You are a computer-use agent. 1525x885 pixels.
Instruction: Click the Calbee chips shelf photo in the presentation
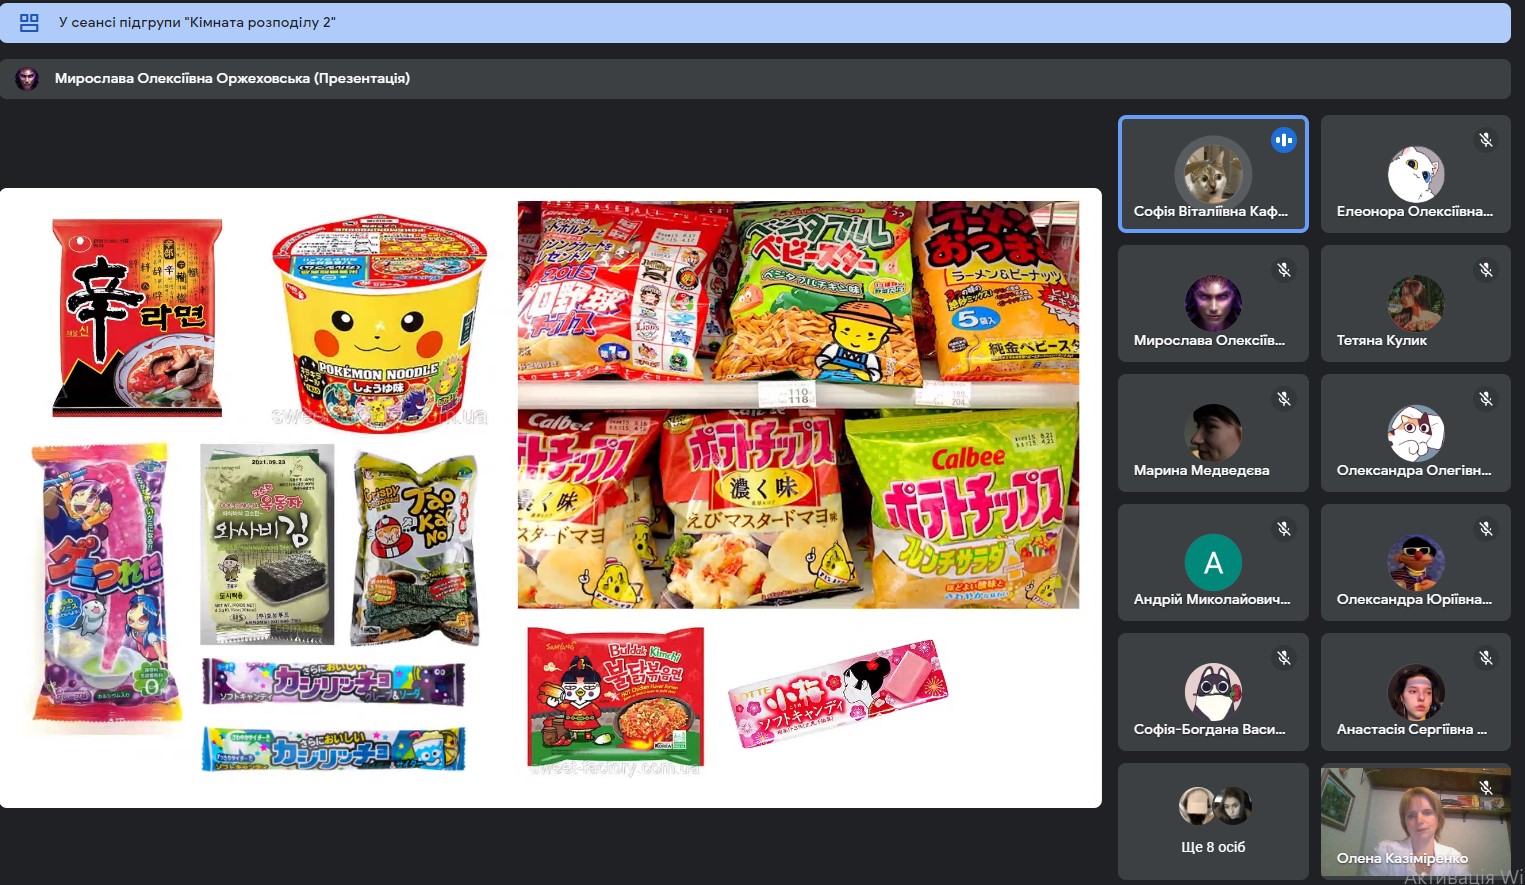click(x=798, y=404)
